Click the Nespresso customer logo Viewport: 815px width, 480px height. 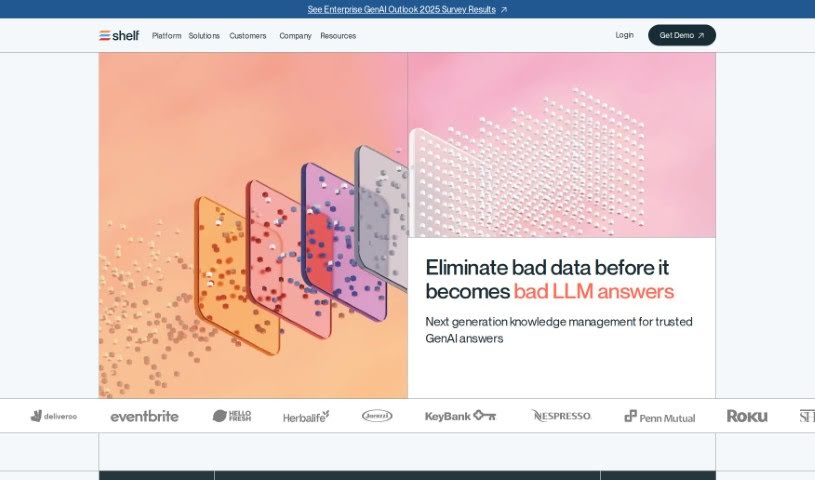click(x=561, y=416)
